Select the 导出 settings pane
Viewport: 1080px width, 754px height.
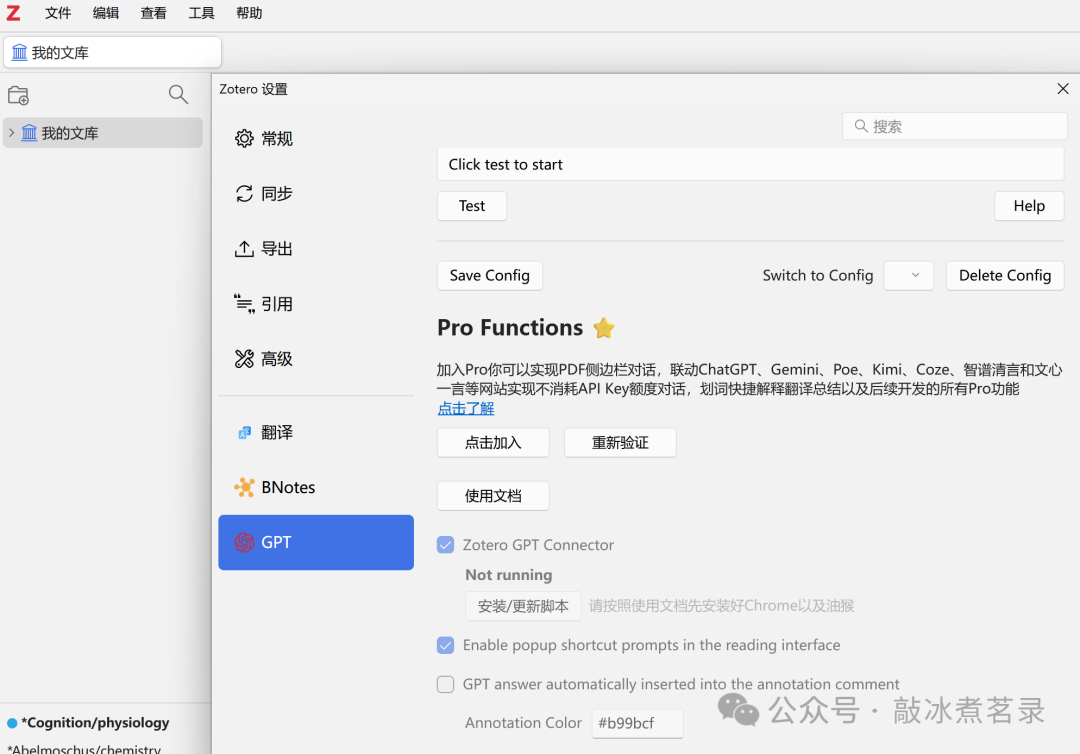tap(316, 249)
